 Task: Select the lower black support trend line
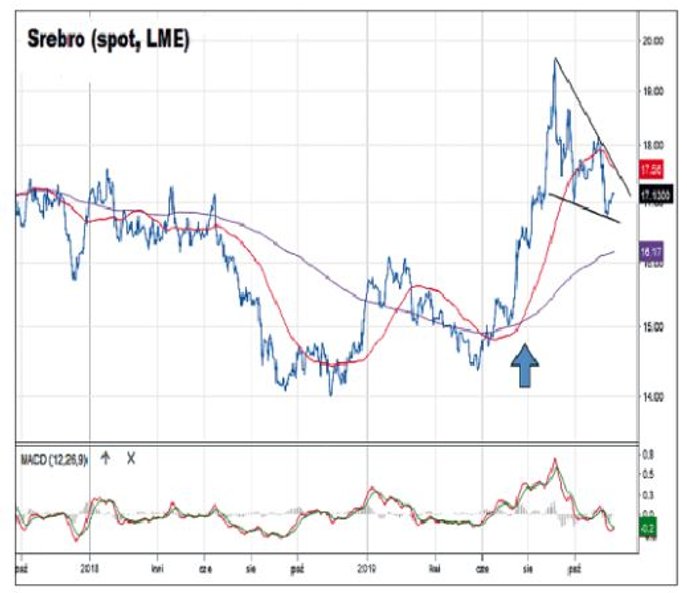(x=584, y=206)
